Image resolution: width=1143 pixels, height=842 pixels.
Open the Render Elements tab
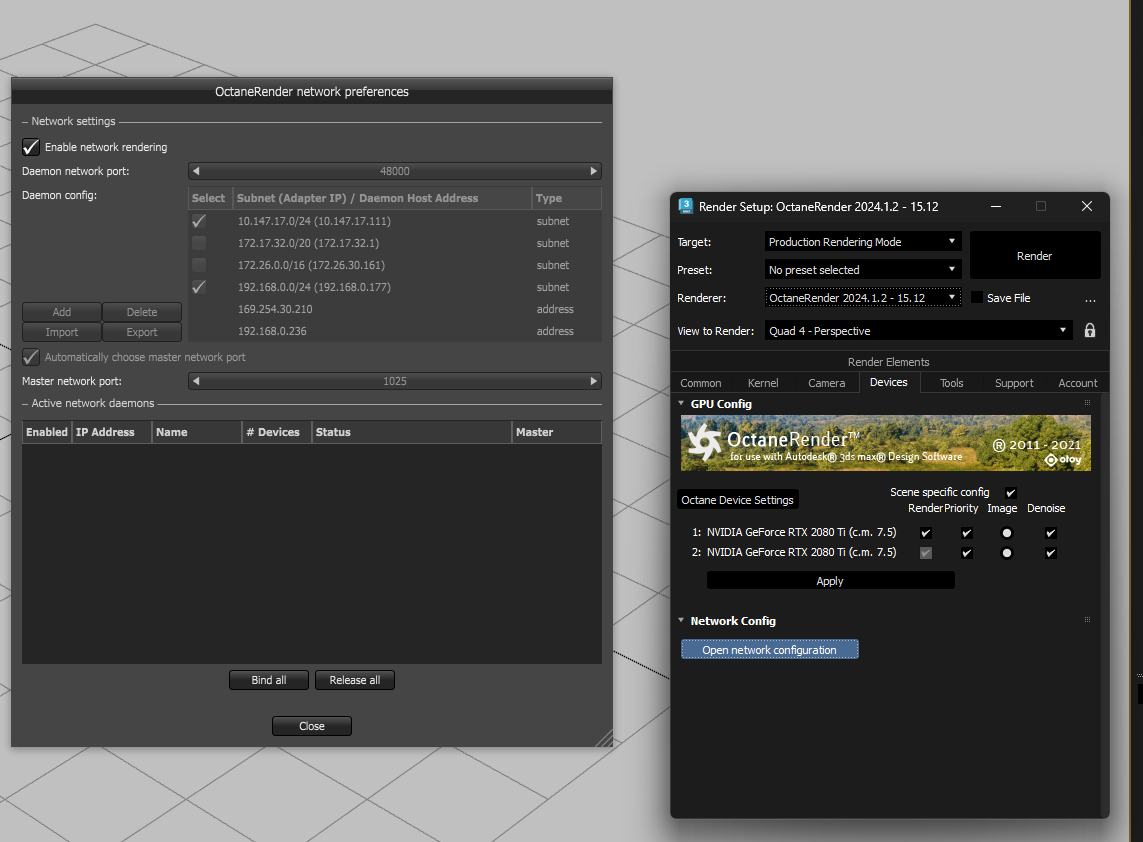[888, 362]
